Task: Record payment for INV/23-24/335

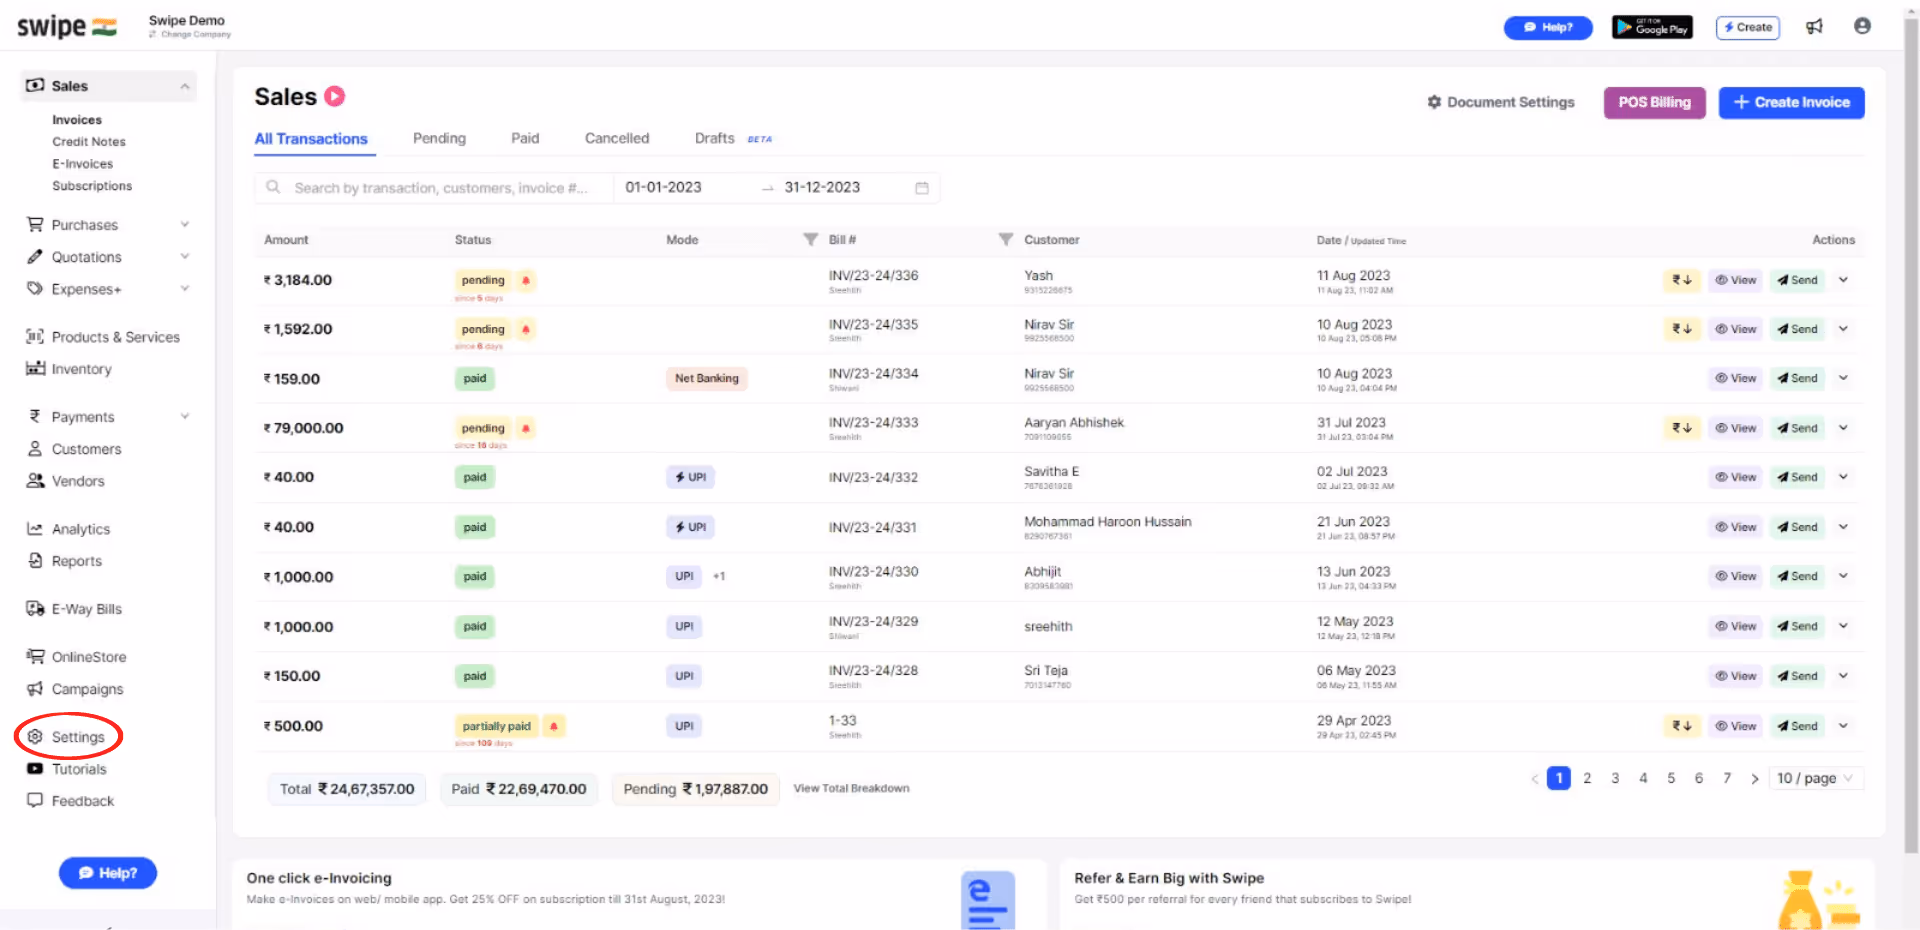Action: [x=1682, y=329]
